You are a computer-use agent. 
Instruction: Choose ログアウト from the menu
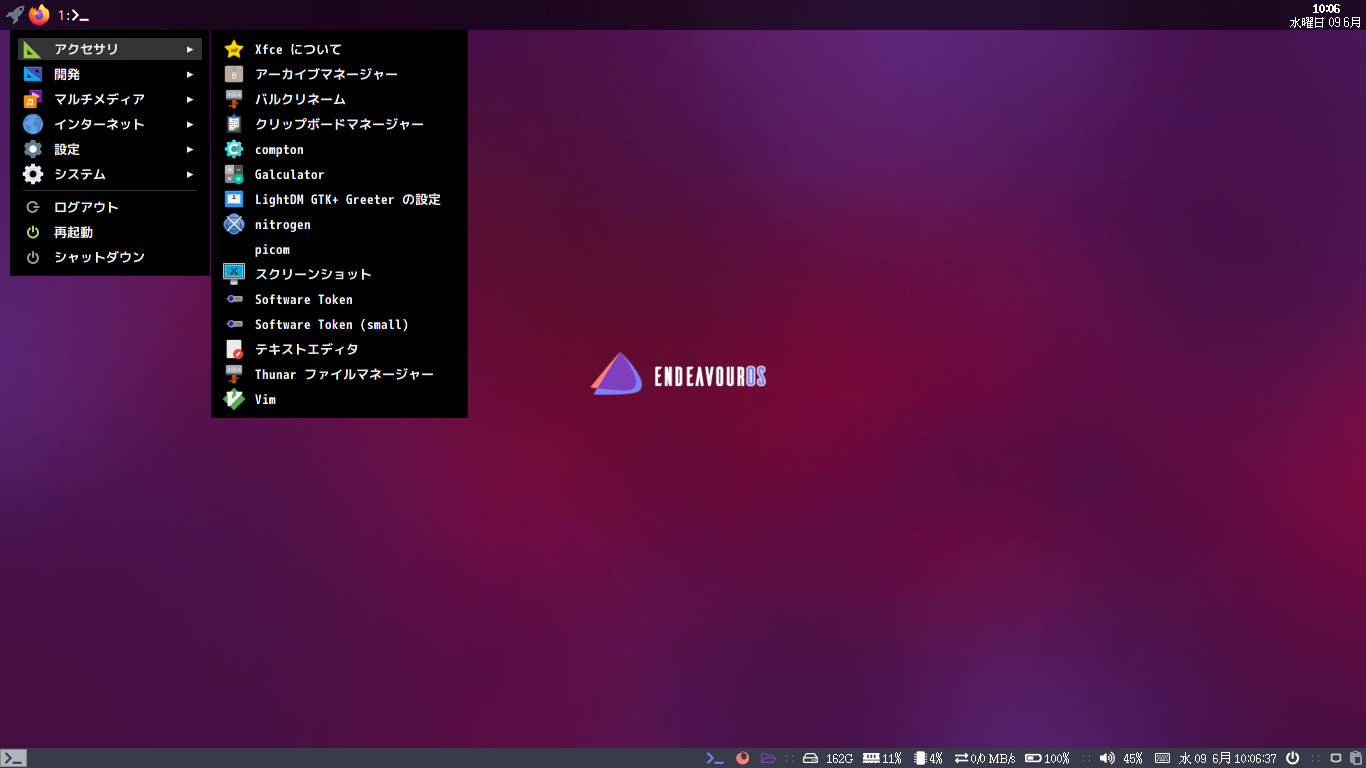[110, 207]
